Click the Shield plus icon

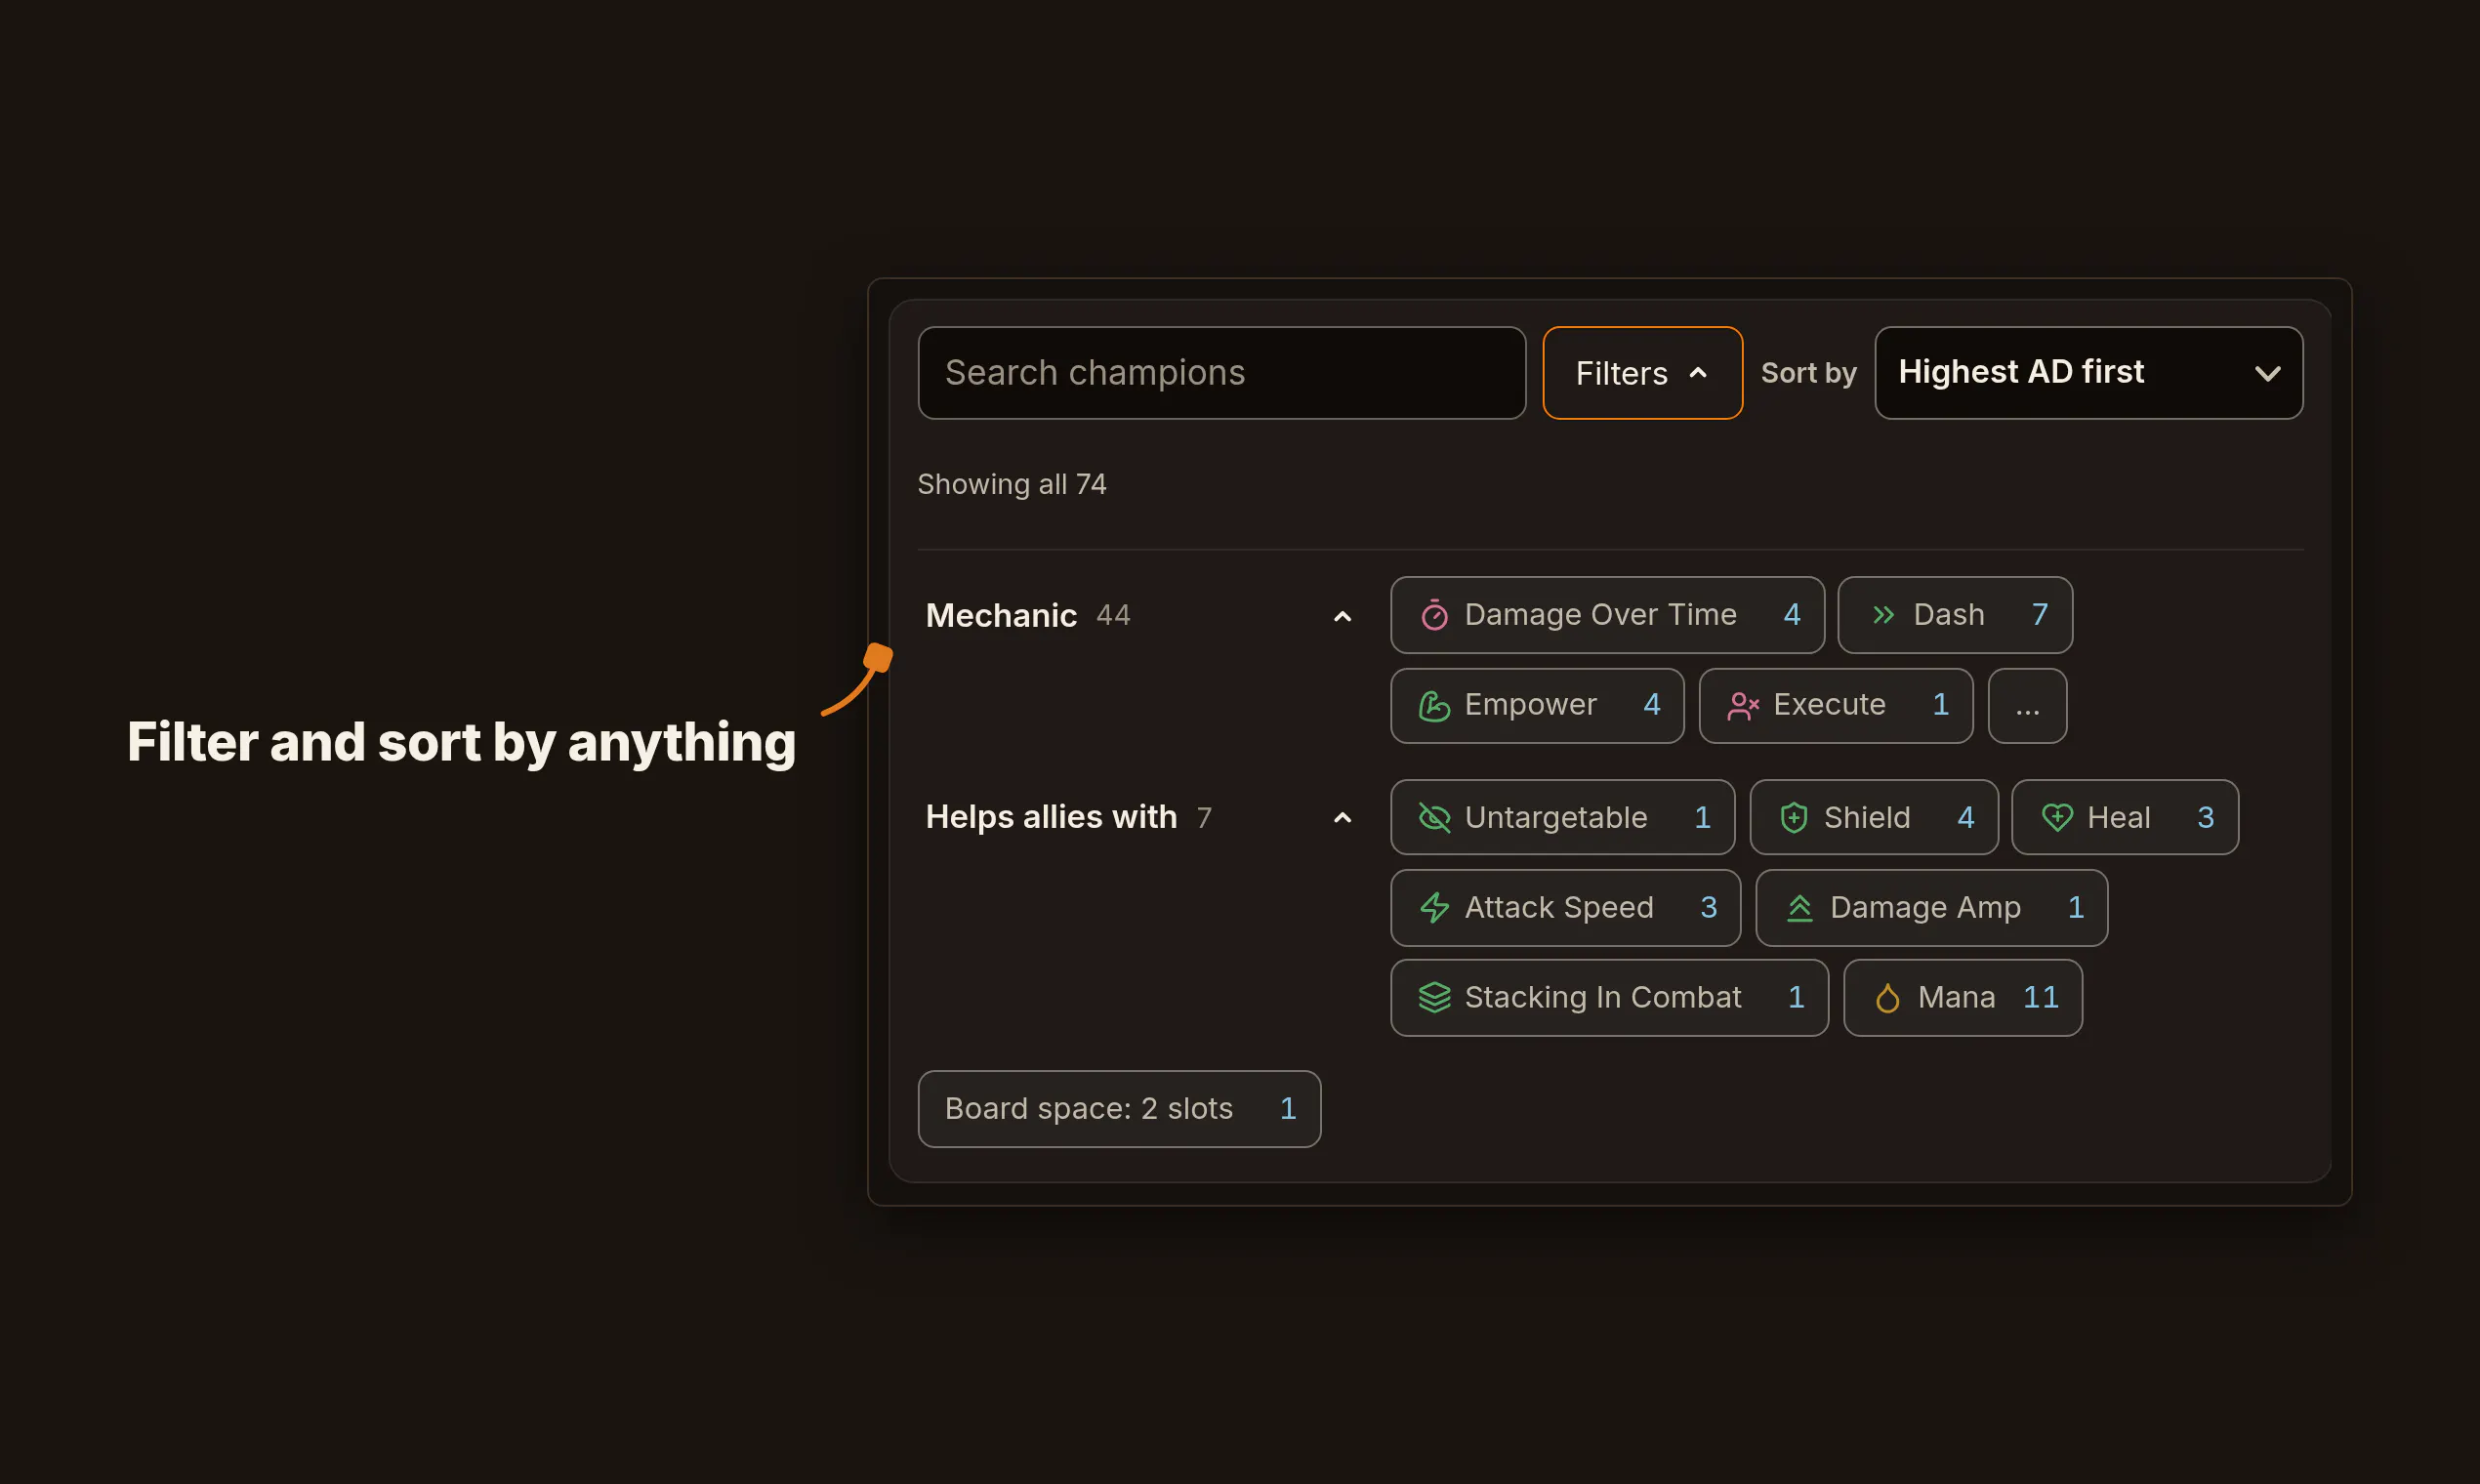(1794, 818)
